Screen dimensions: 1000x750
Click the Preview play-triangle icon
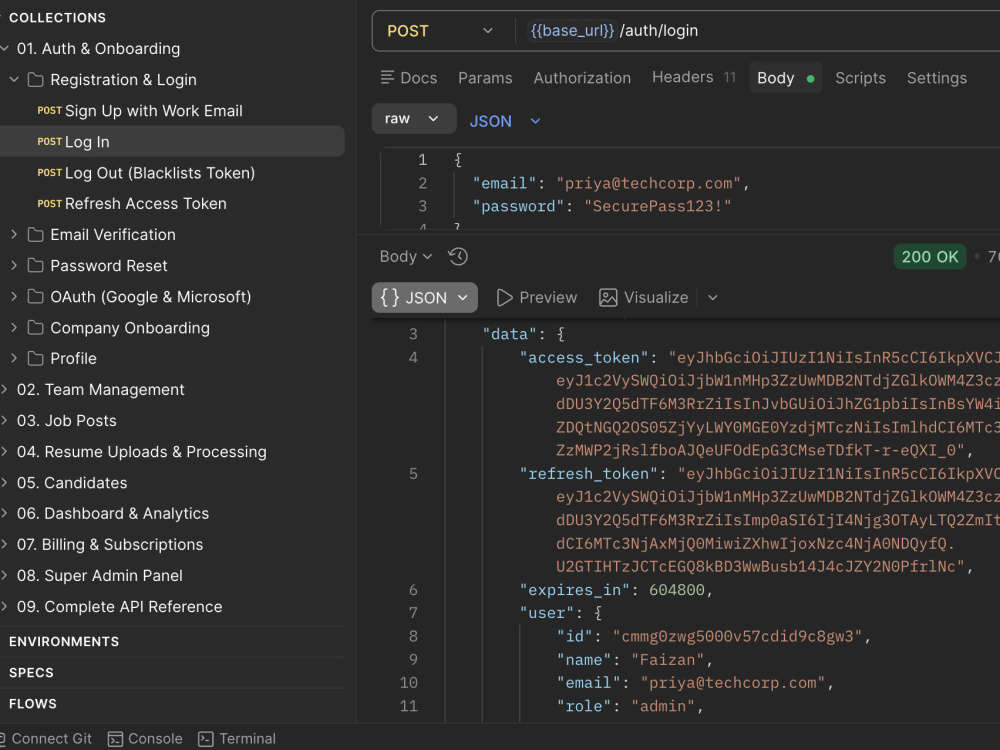click(504, 297)
